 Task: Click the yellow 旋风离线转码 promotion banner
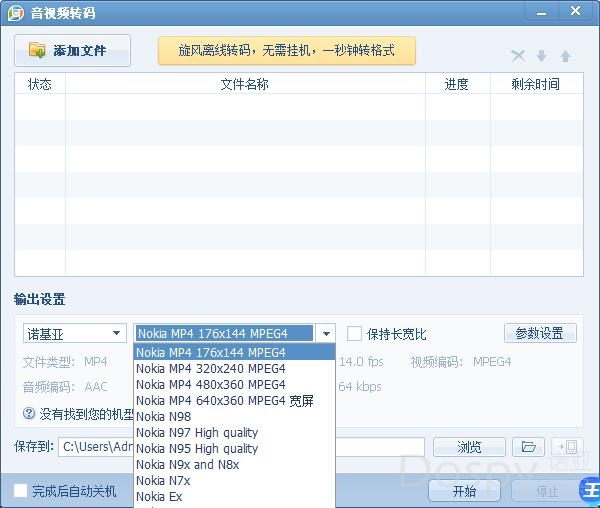tap(287, 50)
